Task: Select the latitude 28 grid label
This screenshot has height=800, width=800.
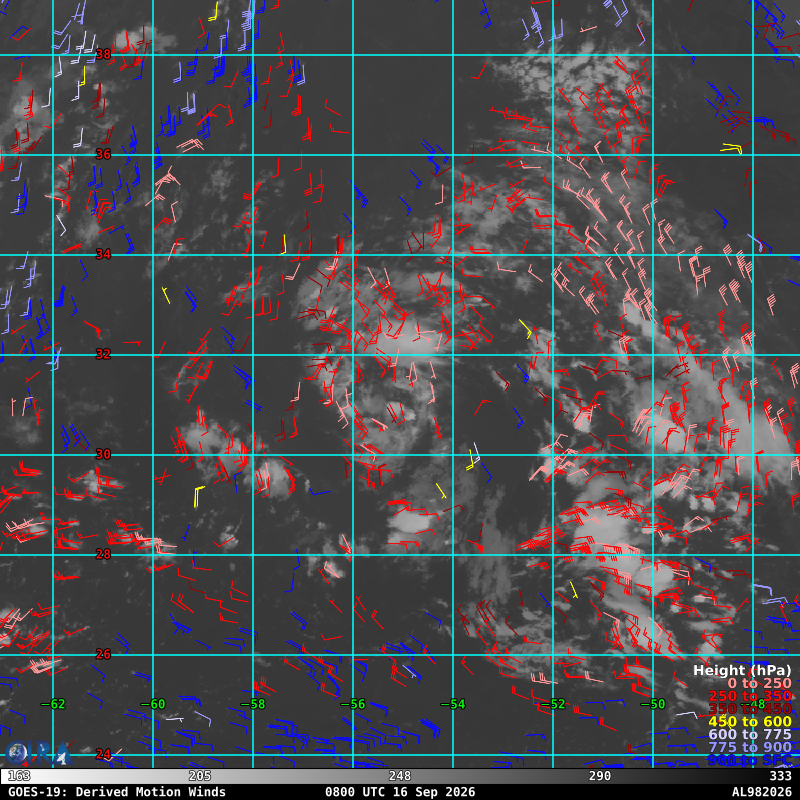Action: click(x=103, y=554)
